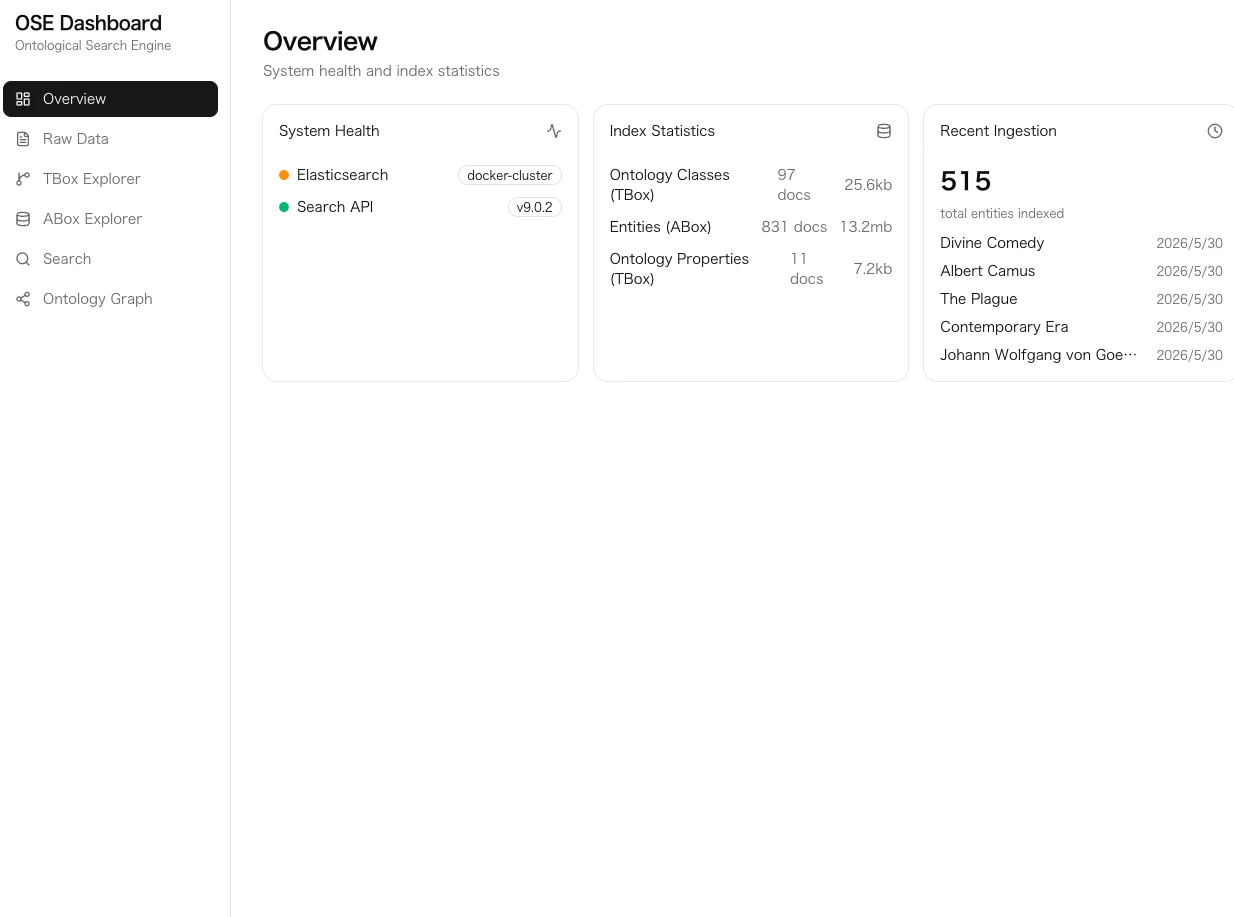Click the Raw Data document icon
This screenshot has height=917, width=1234.
coord(23,139)
